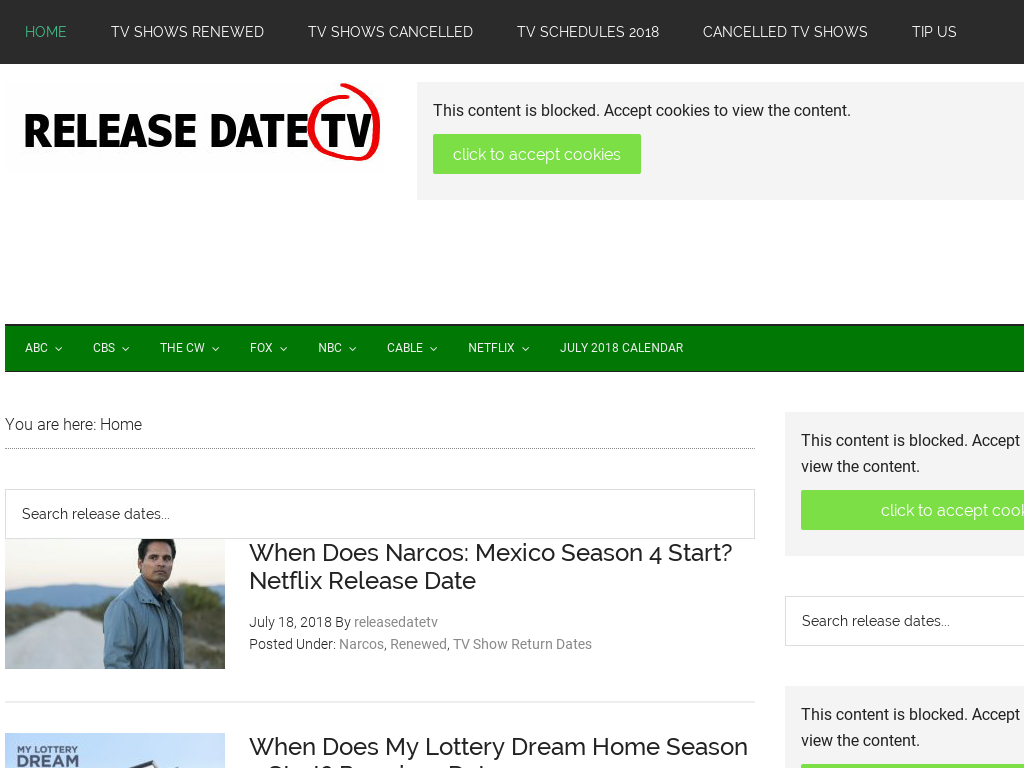The width and height of the screenshot is (1024, 768).
Task: Visit author releasedatetv link
Action: (396, 622)
